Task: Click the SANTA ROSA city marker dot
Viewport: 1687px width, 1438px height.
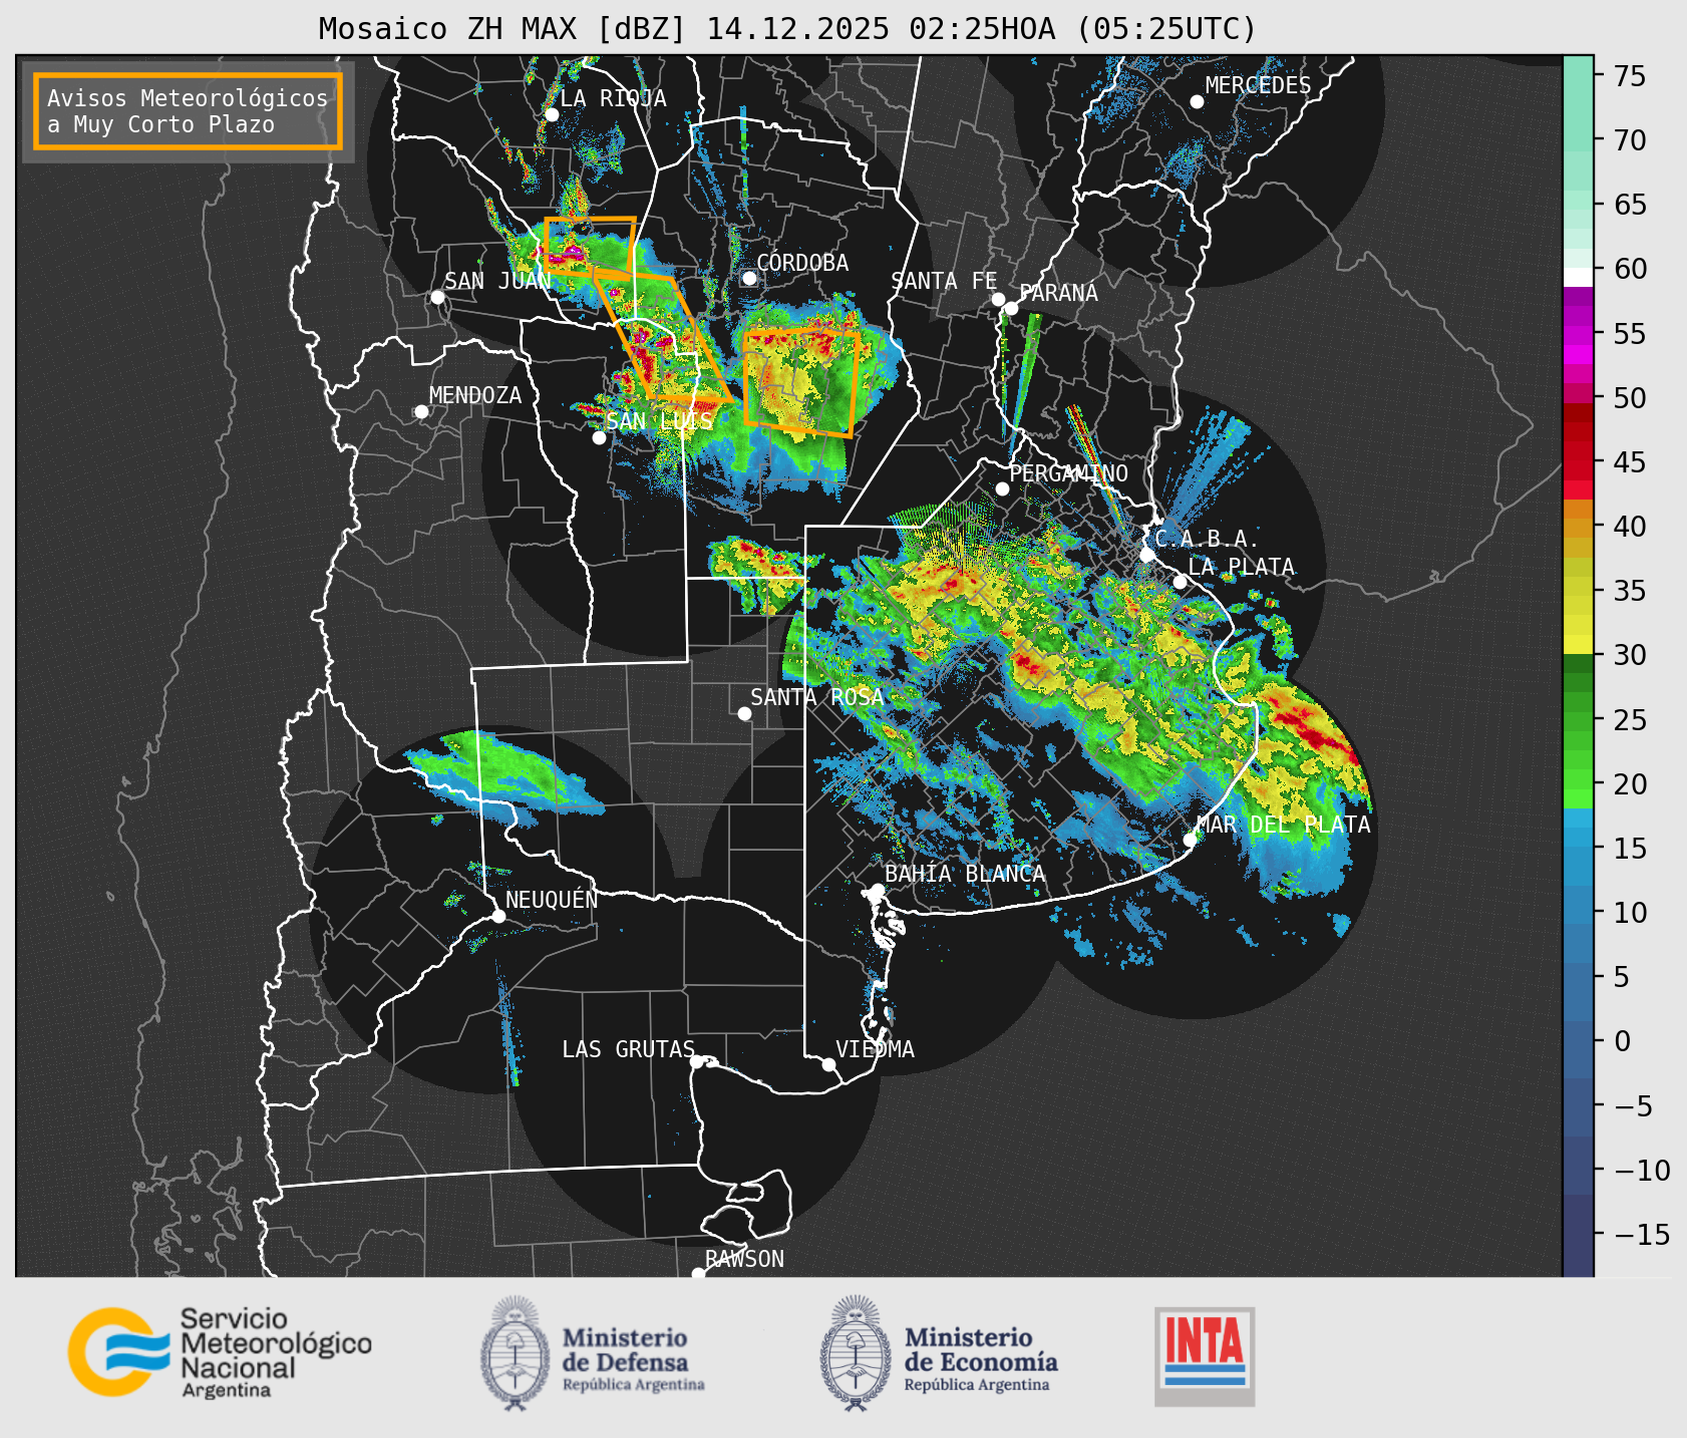Action: tap(744, 713)
